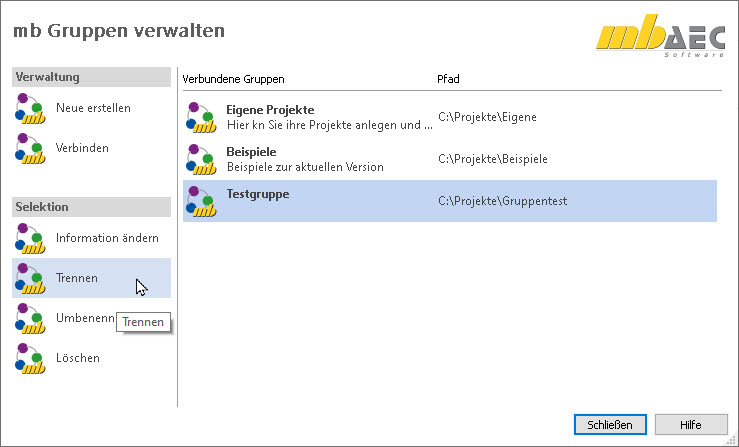Choose 'Neue erstellen' text in Verwaltung
The image size is (739, 447).
click(x=93, y=108)
